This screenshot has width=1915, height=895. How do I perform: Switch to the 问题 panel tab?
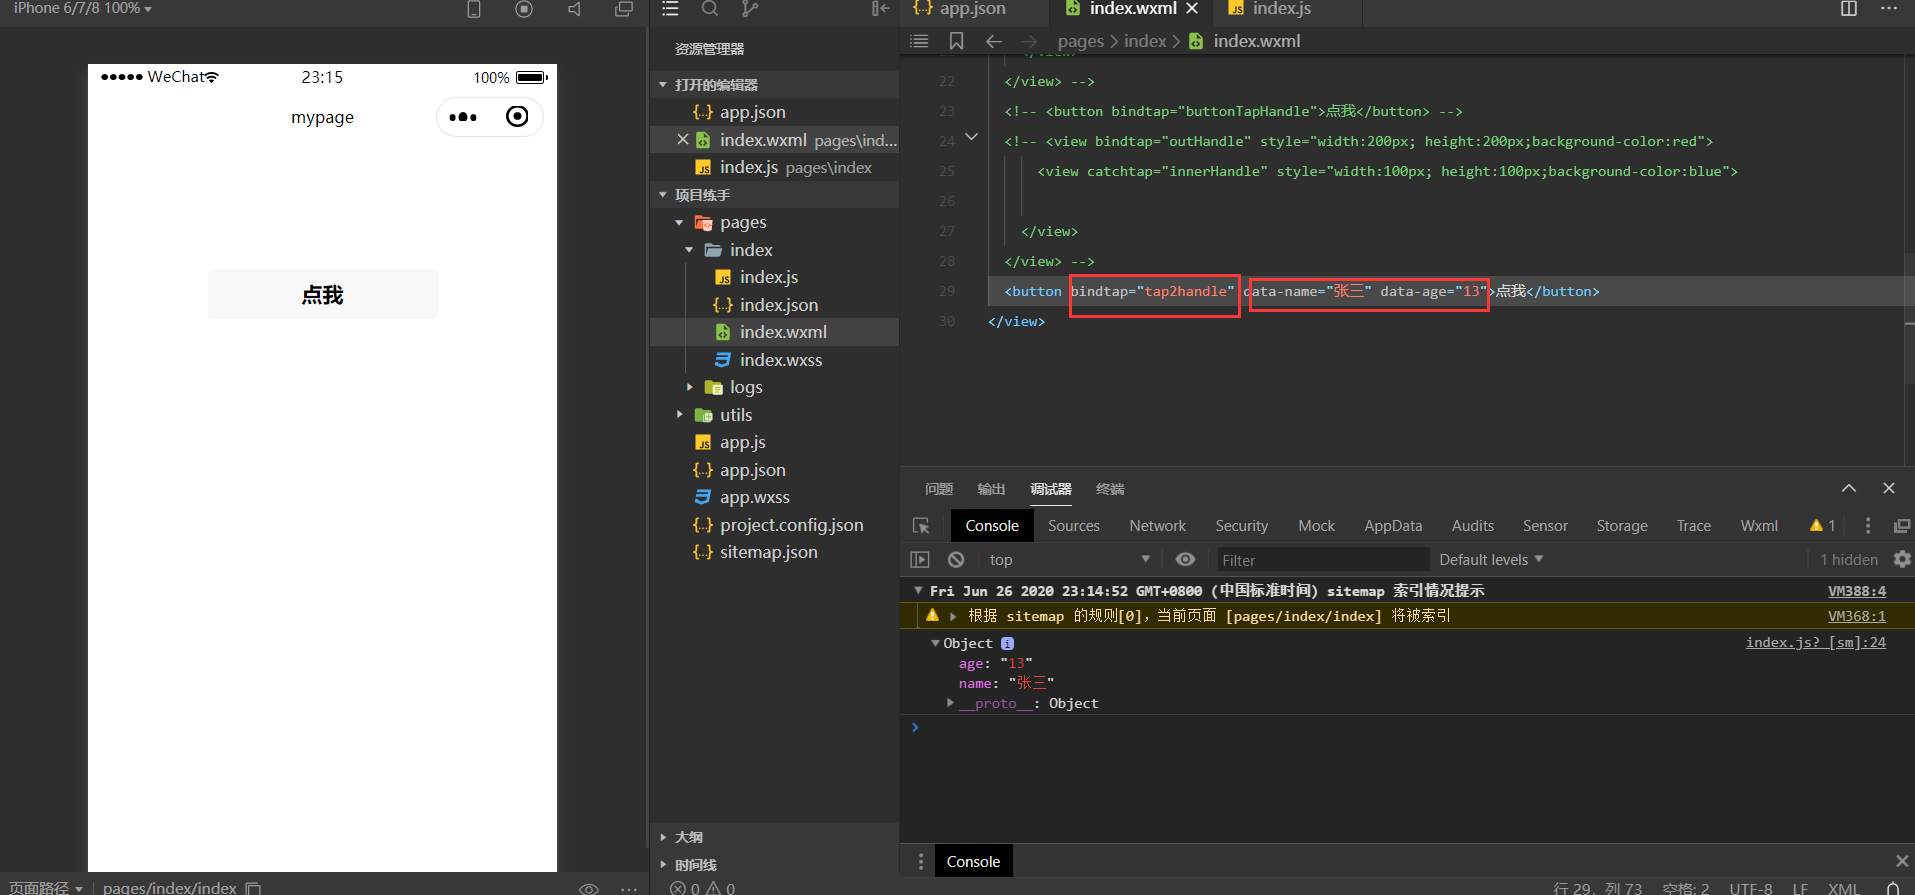pyautogui.click(x=939, y=489)
